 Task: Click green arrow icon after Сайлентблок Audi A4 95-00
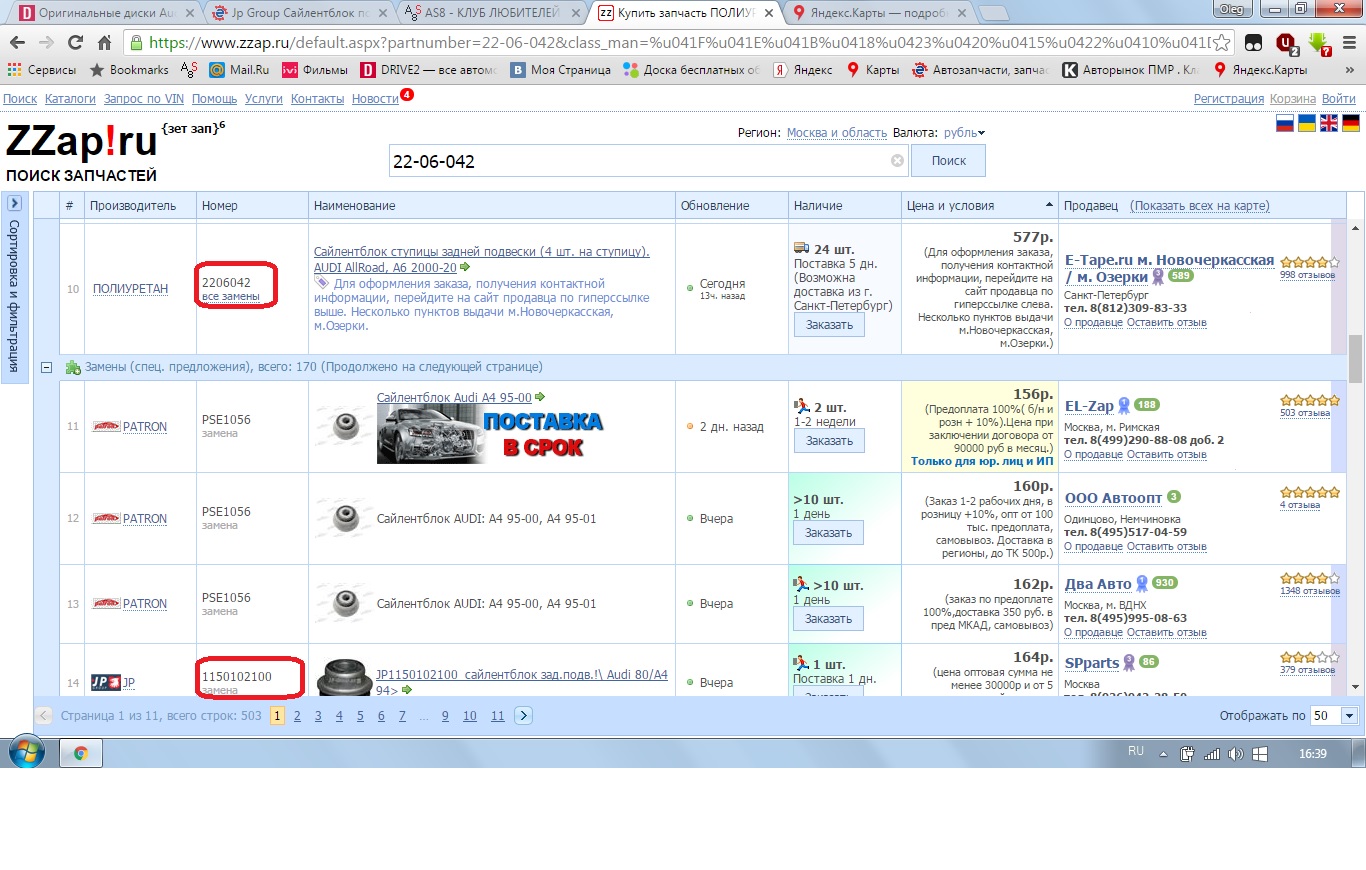[x=540, y=398]
